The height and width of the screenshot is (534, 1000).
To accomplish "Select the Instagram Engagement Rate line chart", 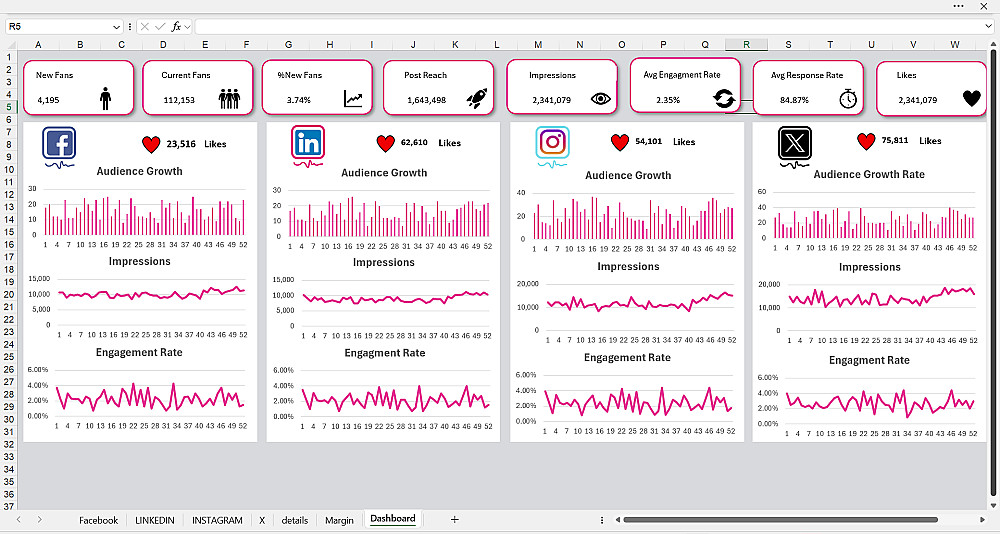I will tap(628, 394).
